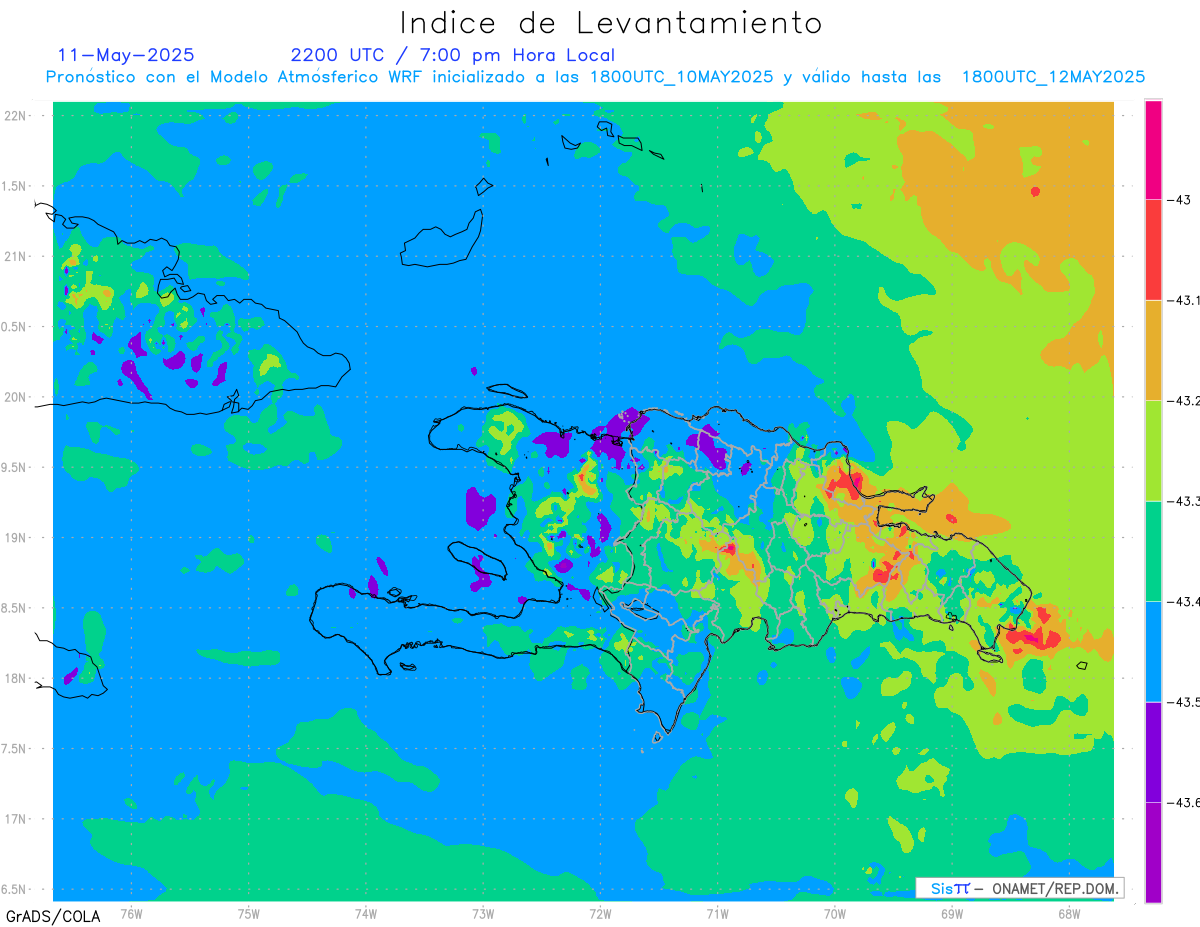Select the blue color bar segment above -43.5

[1153, 652]
